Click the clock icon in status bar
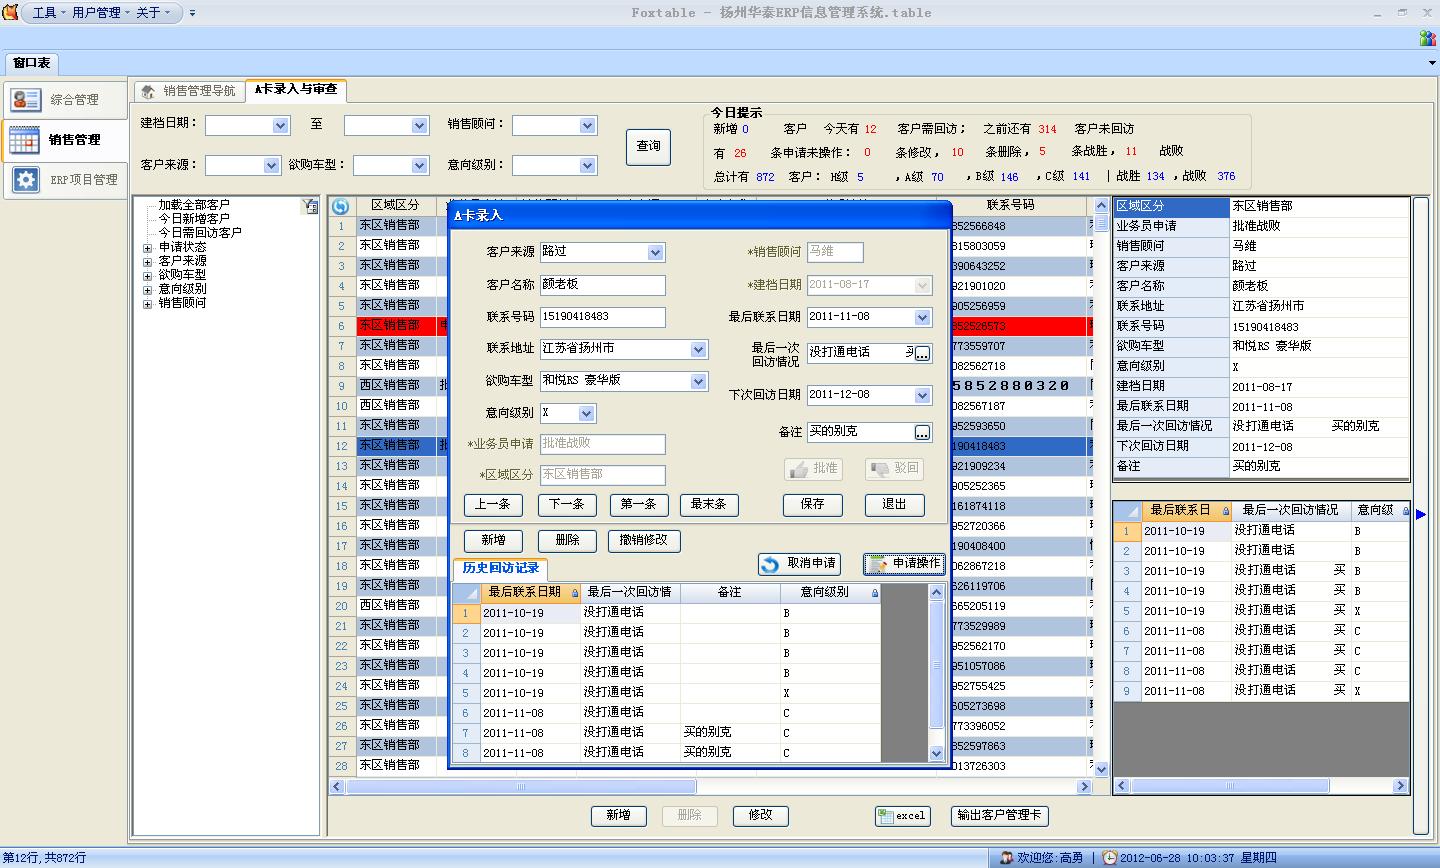The width and height of the screenshot is (1440, 868). click(x=1110, y=858)
